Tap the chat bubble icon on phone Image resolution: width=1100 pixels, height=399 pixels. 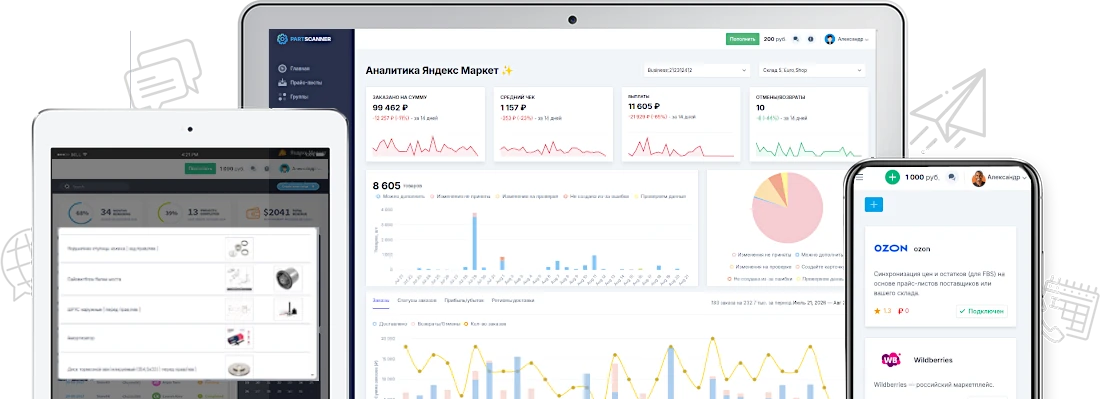tap(951, 177)
